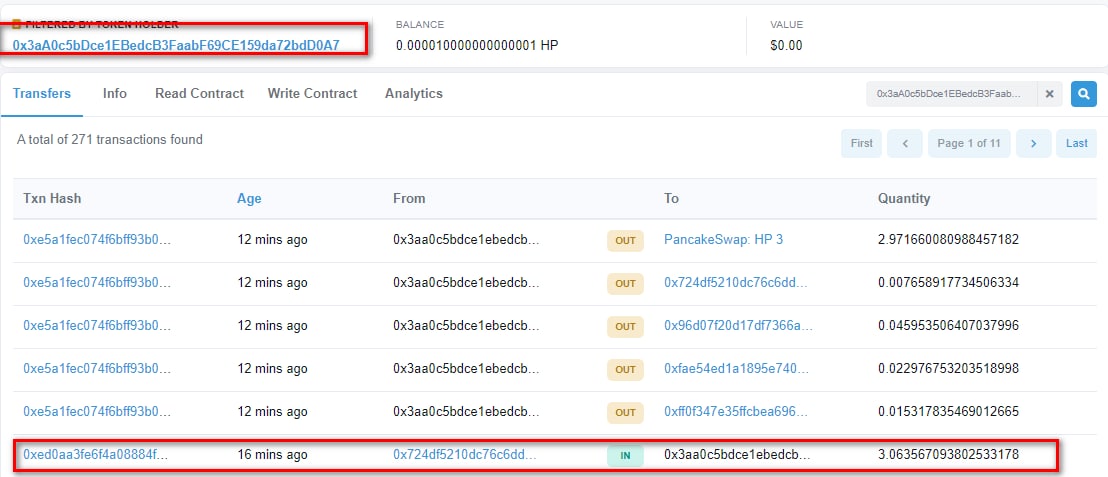Go to next page with the right chevron

[1034, 143]
